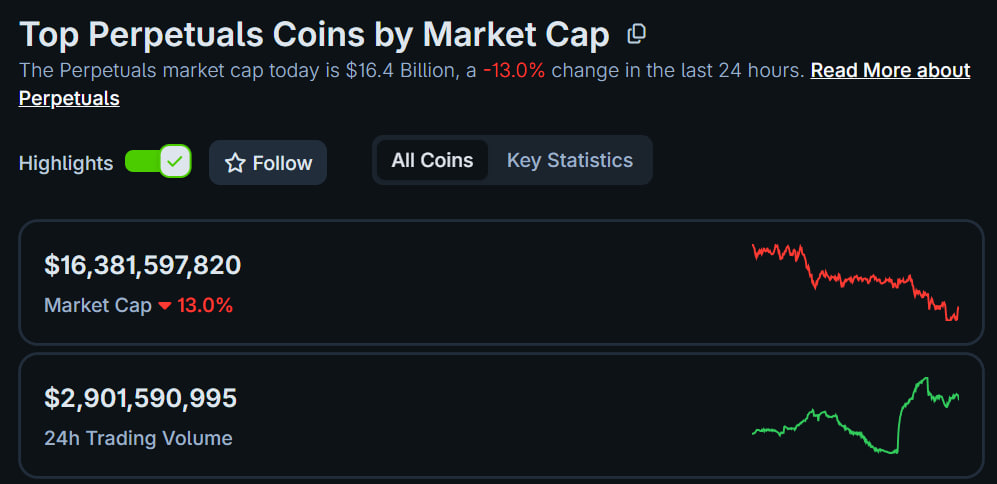Click the red market cap sparkline chart
The width and height of the screenshot is (997, 484).
pos(855,283)
